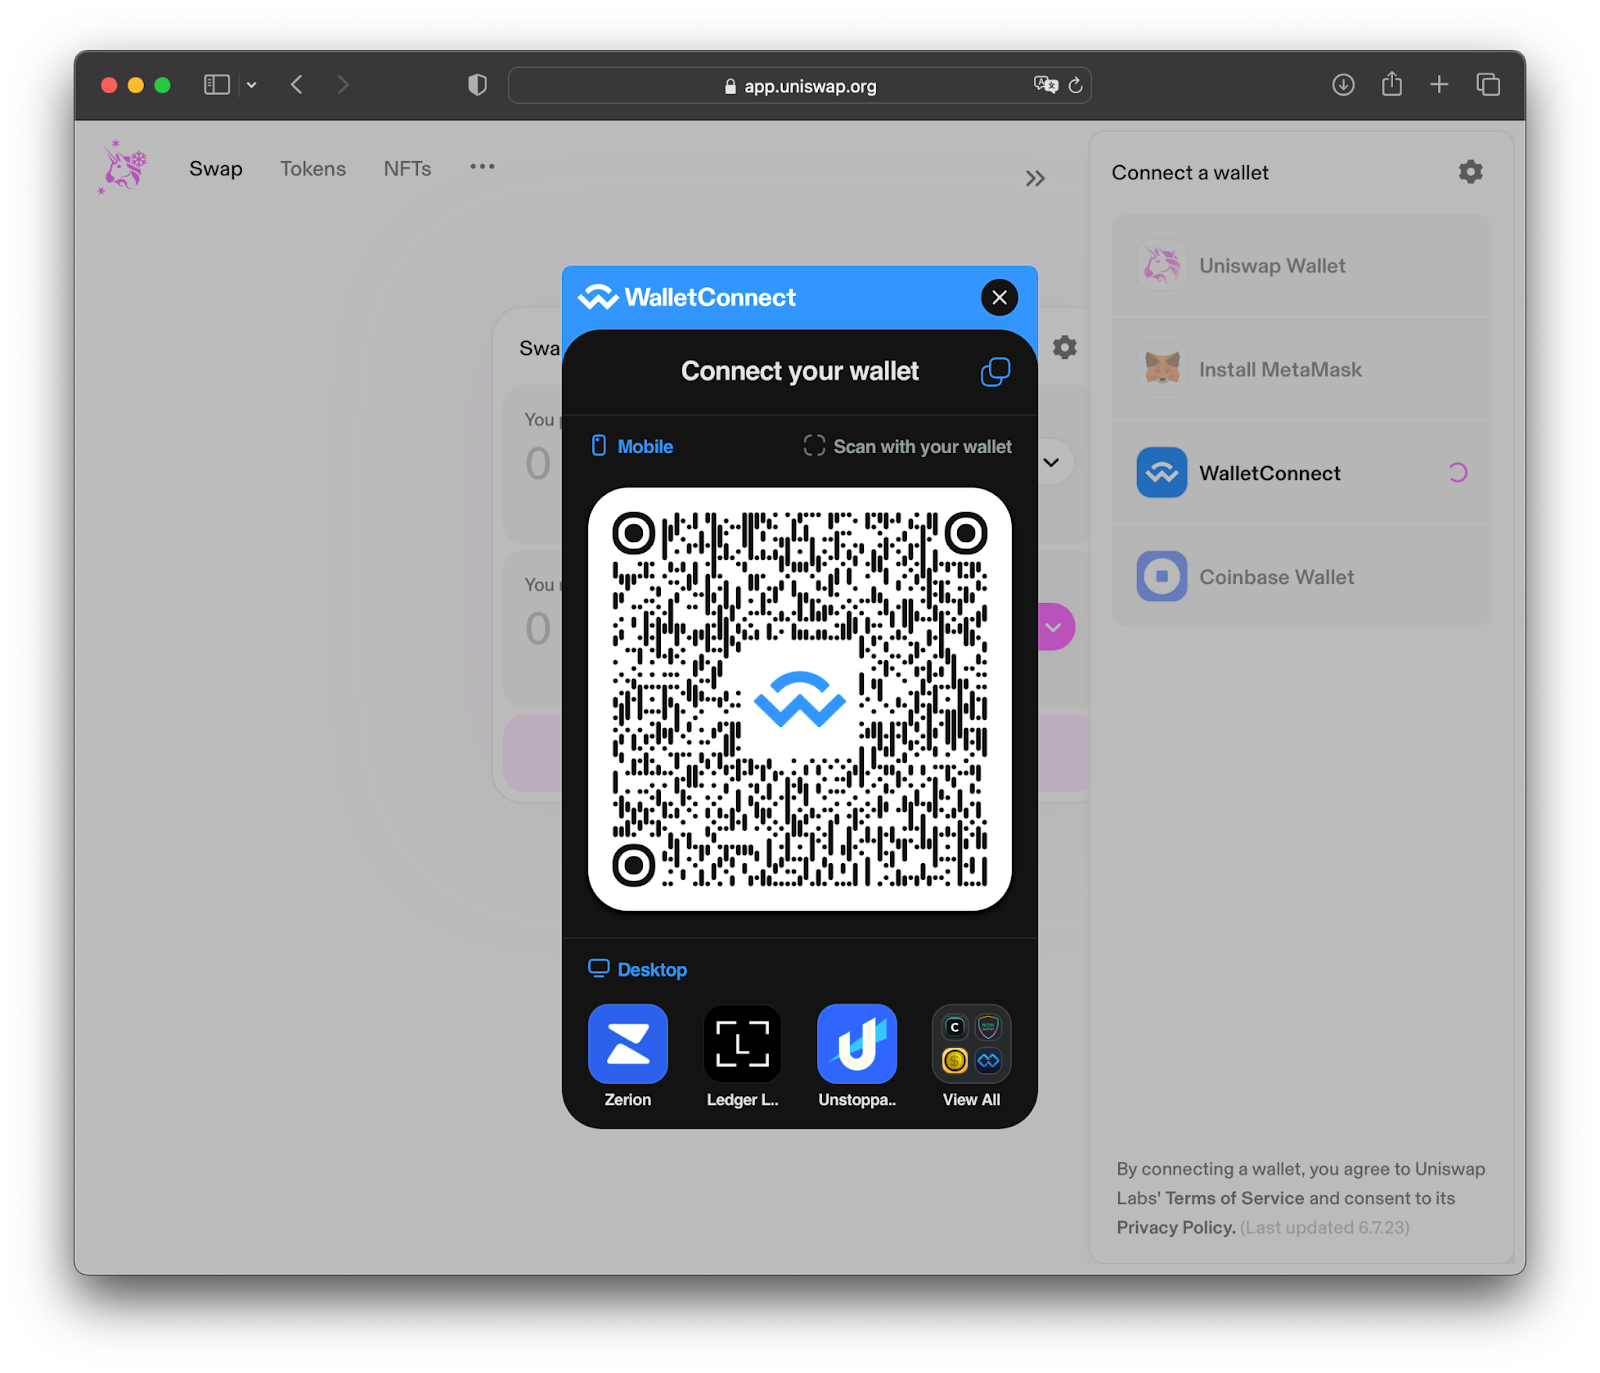The image size is (1600, 1373).
Task: Choose WalletConnect option
Action: point(1301,473)
